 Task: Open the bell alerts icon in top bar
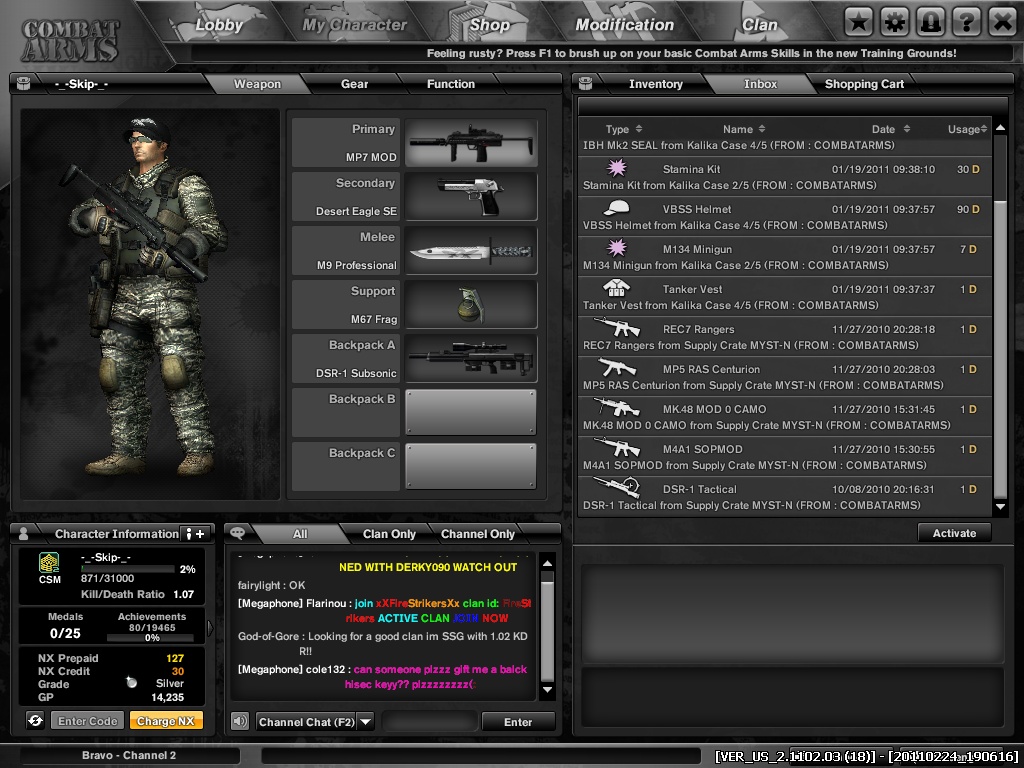(931, 23)
